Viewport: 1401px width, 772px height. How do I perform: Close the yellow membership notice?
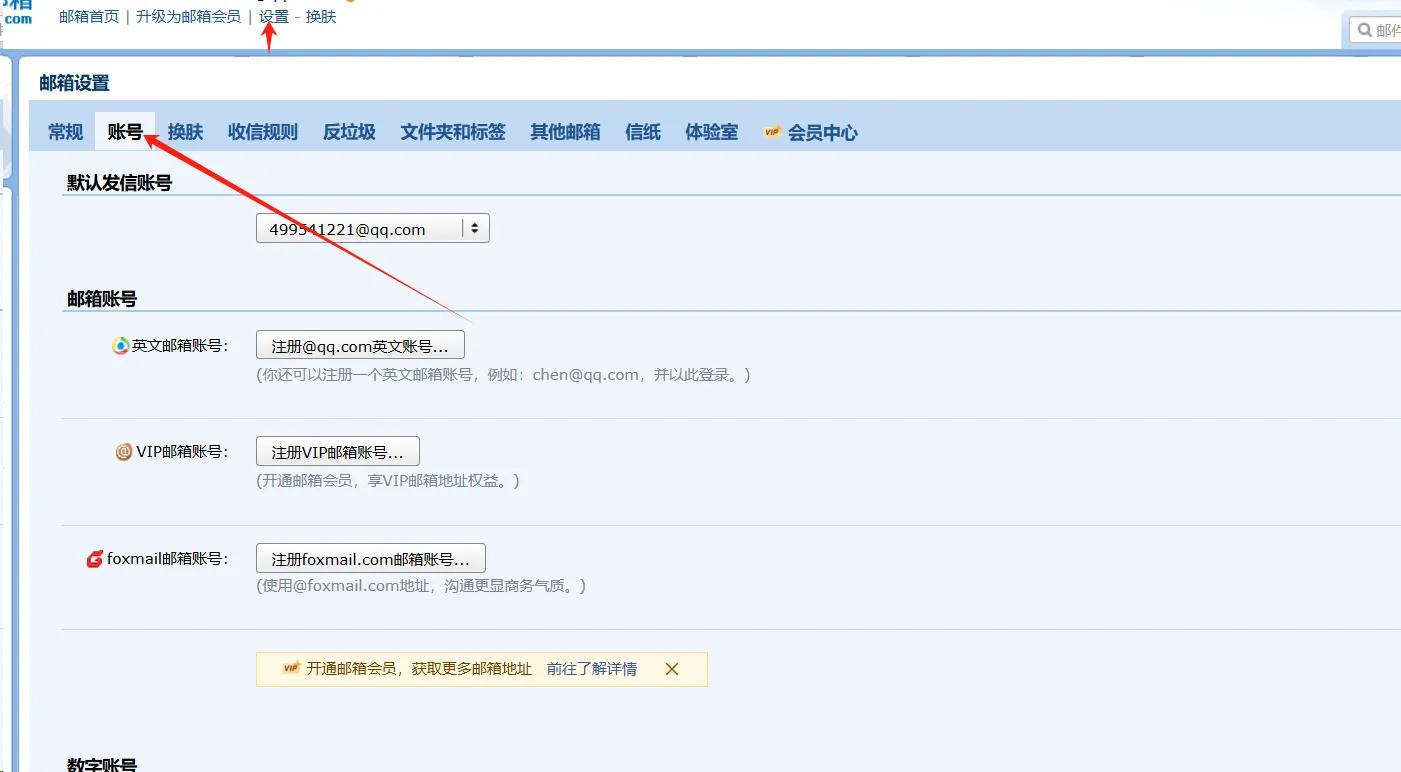click(672, 669)
